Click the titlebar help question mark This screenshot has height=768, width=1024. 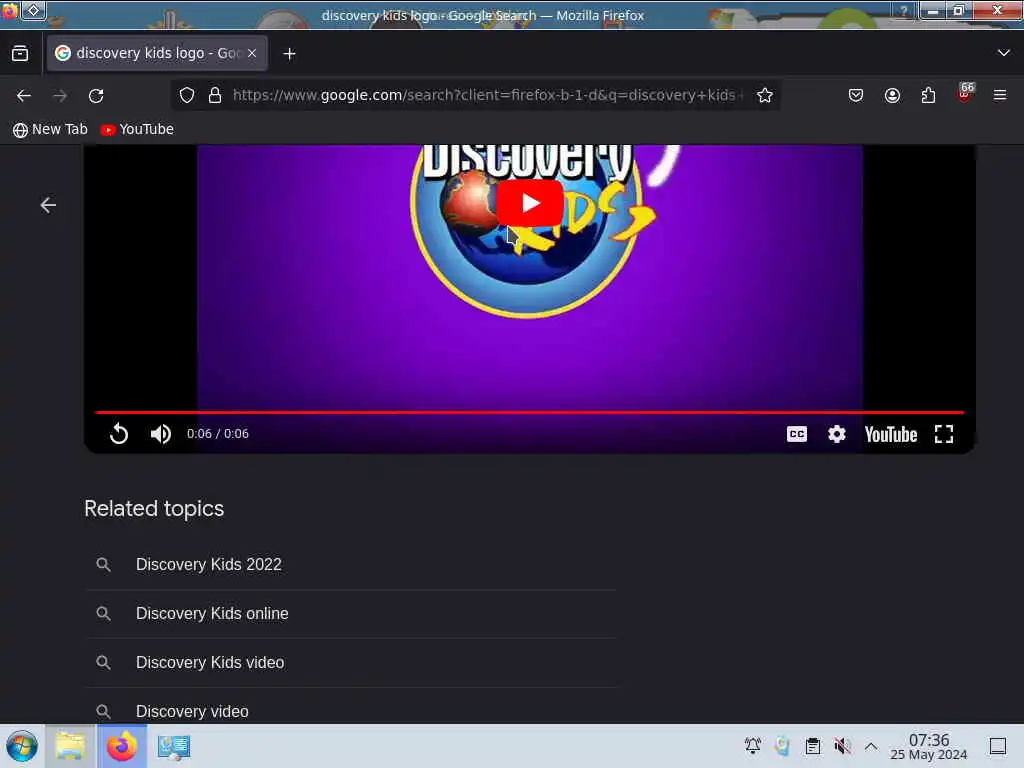tap(904, 10)
